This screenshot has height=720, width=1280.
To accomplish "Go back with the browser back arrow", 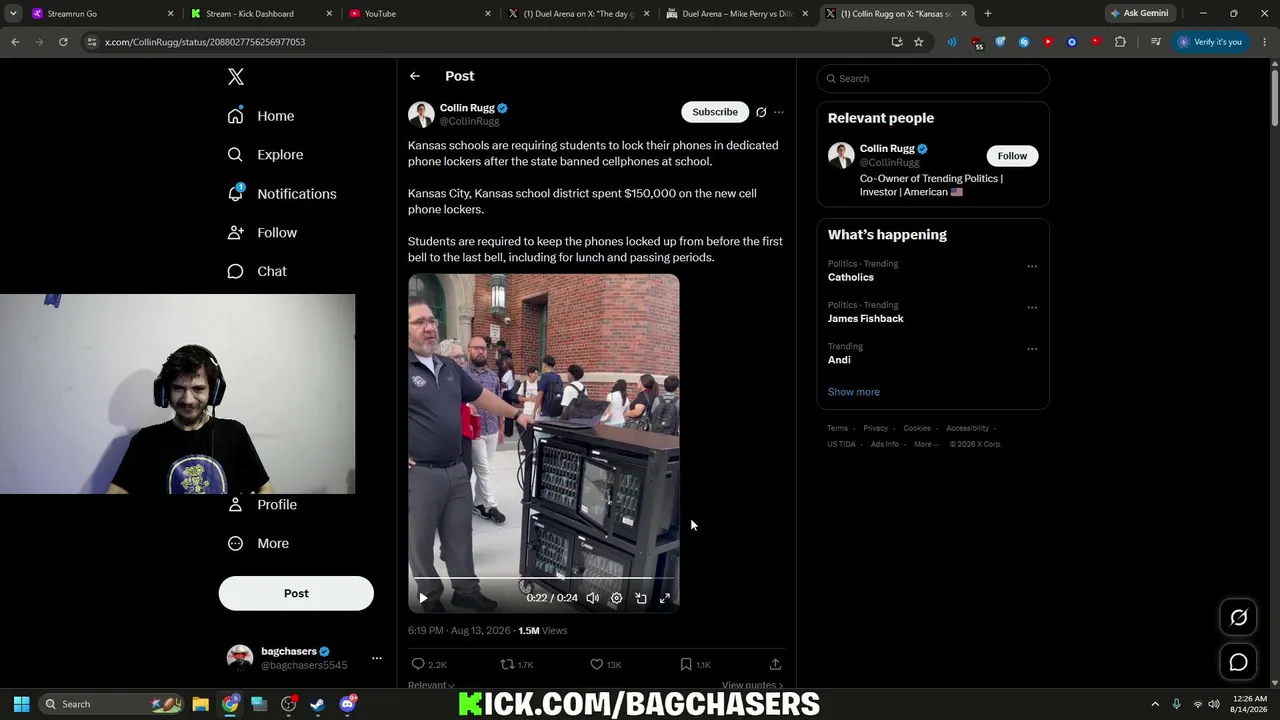I will [15, 42].
